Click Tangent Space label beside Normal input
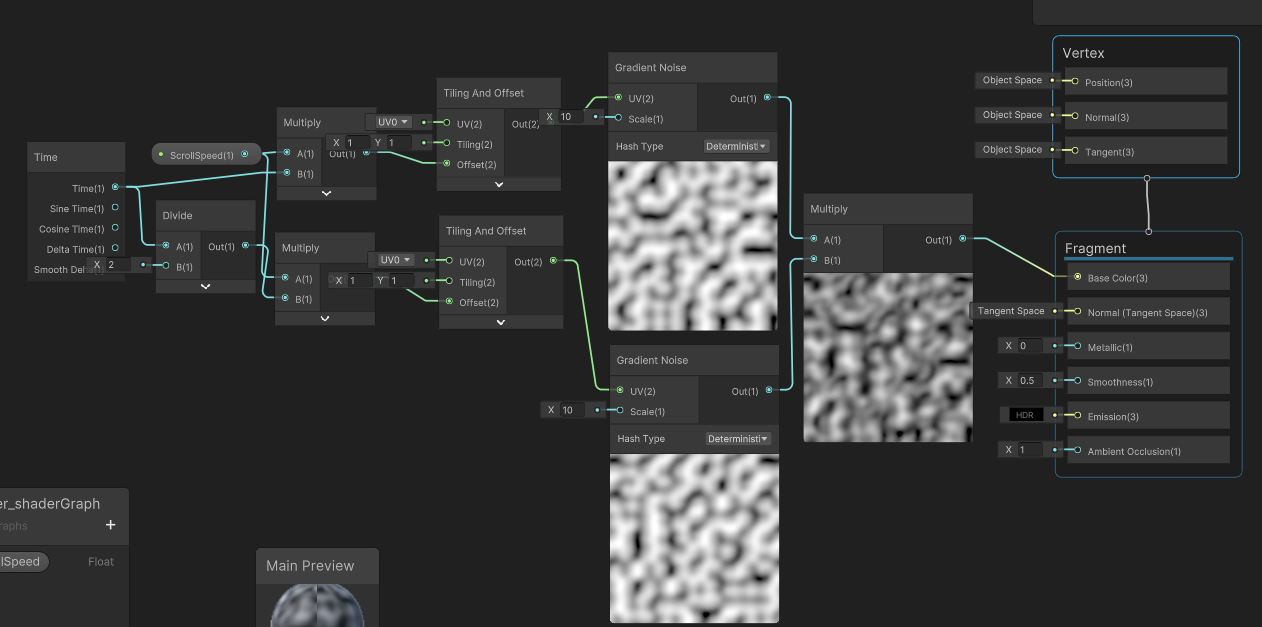This screenshot has height=627, width=1262. click(1011, 311)
